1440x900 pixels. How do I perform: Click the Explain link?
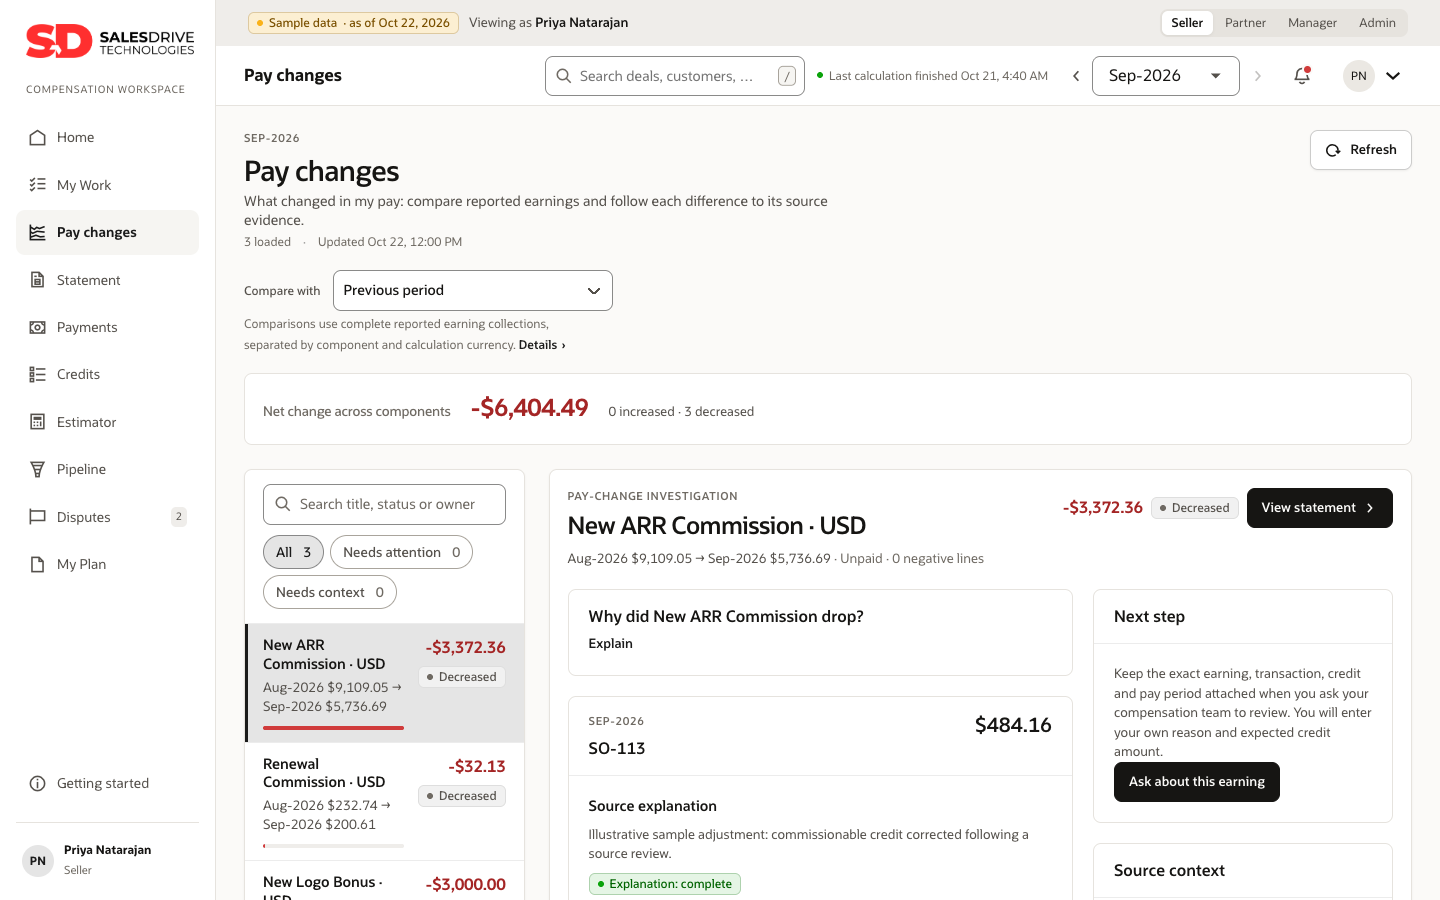tap(610, 644)
